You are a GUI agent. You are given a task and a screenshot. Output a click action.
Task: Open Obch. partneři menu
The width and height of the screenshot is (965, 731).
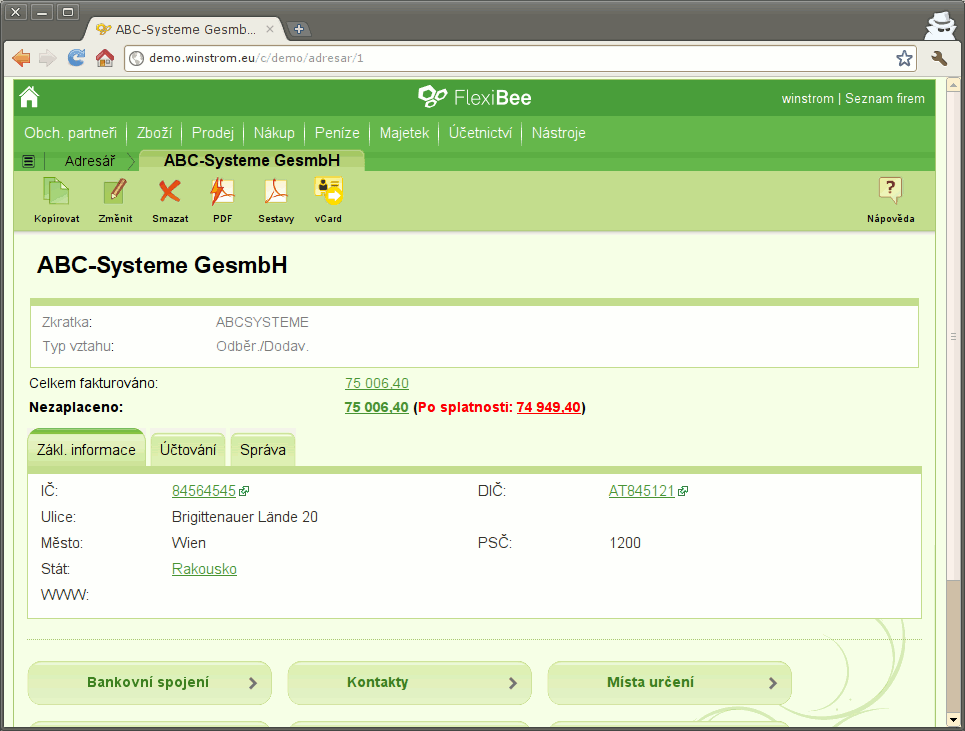[70, 133]
